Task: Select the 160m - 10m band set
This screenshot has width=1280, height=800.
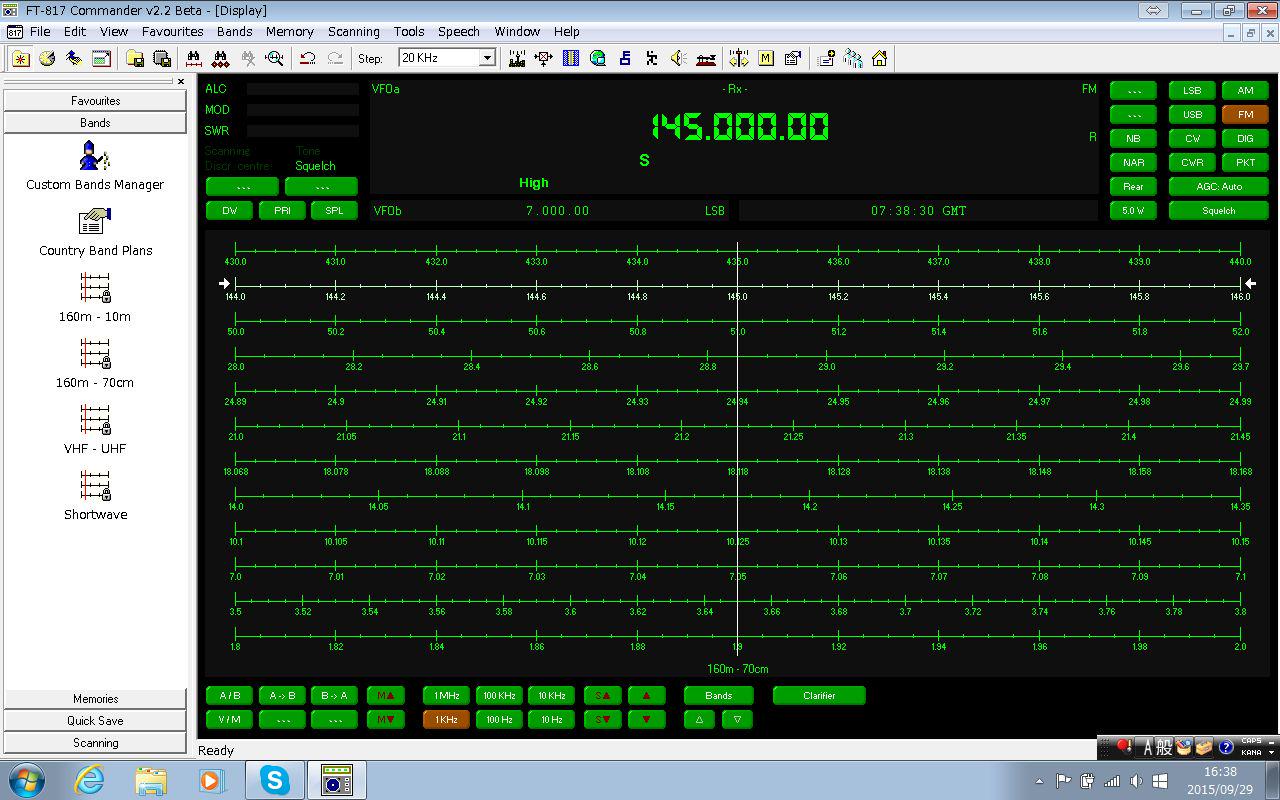Action: tap(95, 298)
